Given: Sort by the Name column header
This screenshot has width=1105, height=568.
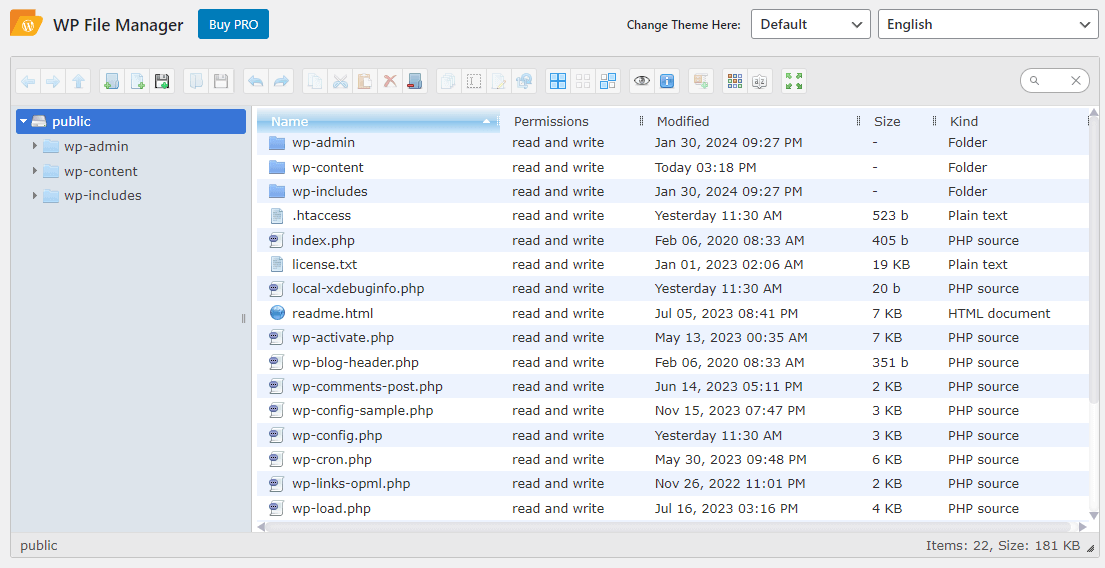Looking at the screenshot, I should pos(378,121).
